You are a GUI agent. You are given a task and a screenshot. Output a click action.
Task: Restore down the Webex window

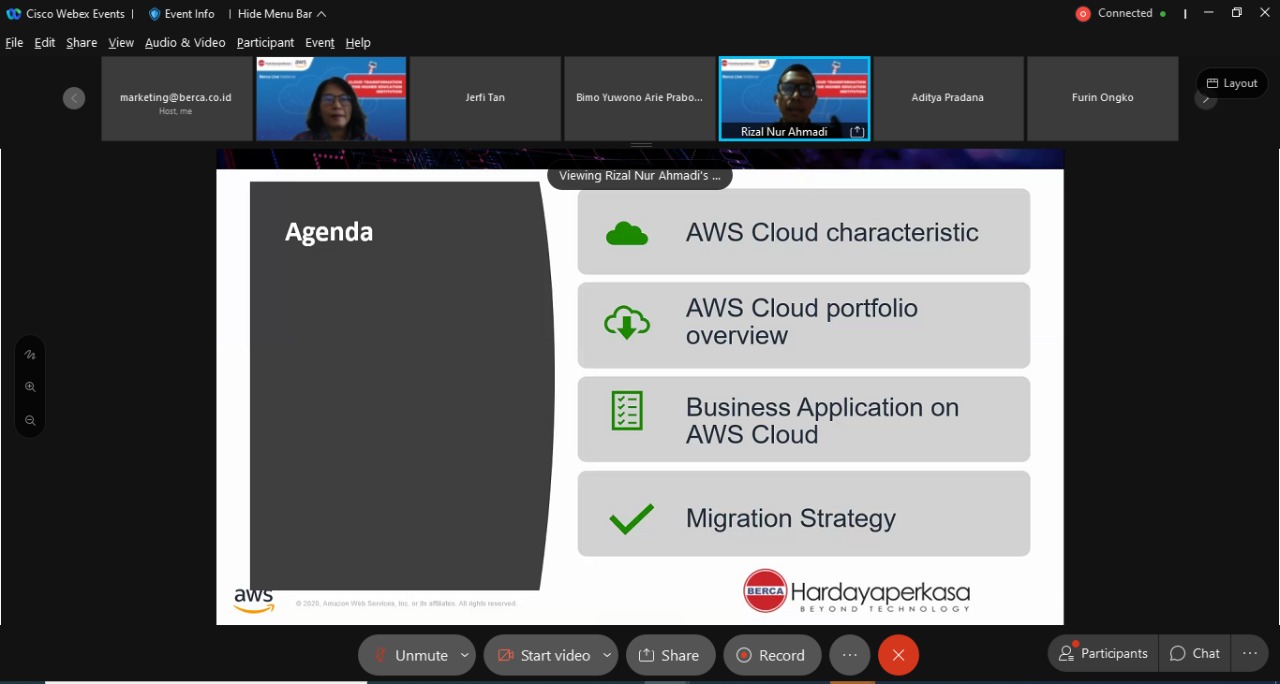pyautogui.click(x=1237, y=13)
